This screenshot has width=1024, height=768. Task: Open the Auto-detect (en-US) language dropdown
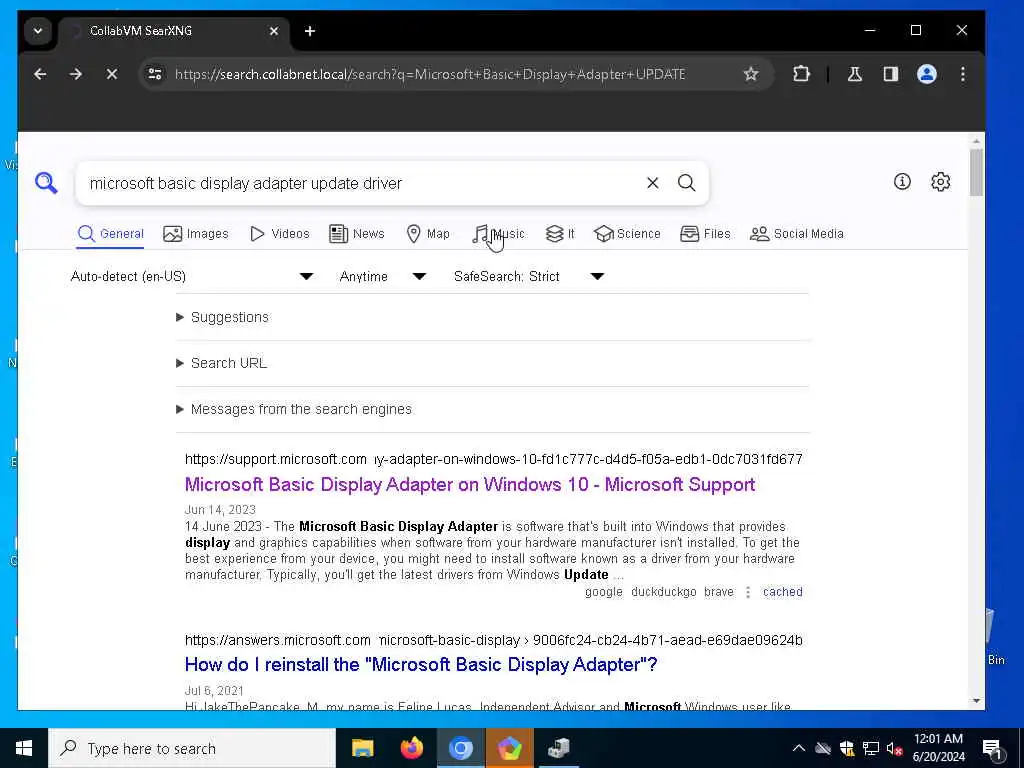[x=191, y=276]
